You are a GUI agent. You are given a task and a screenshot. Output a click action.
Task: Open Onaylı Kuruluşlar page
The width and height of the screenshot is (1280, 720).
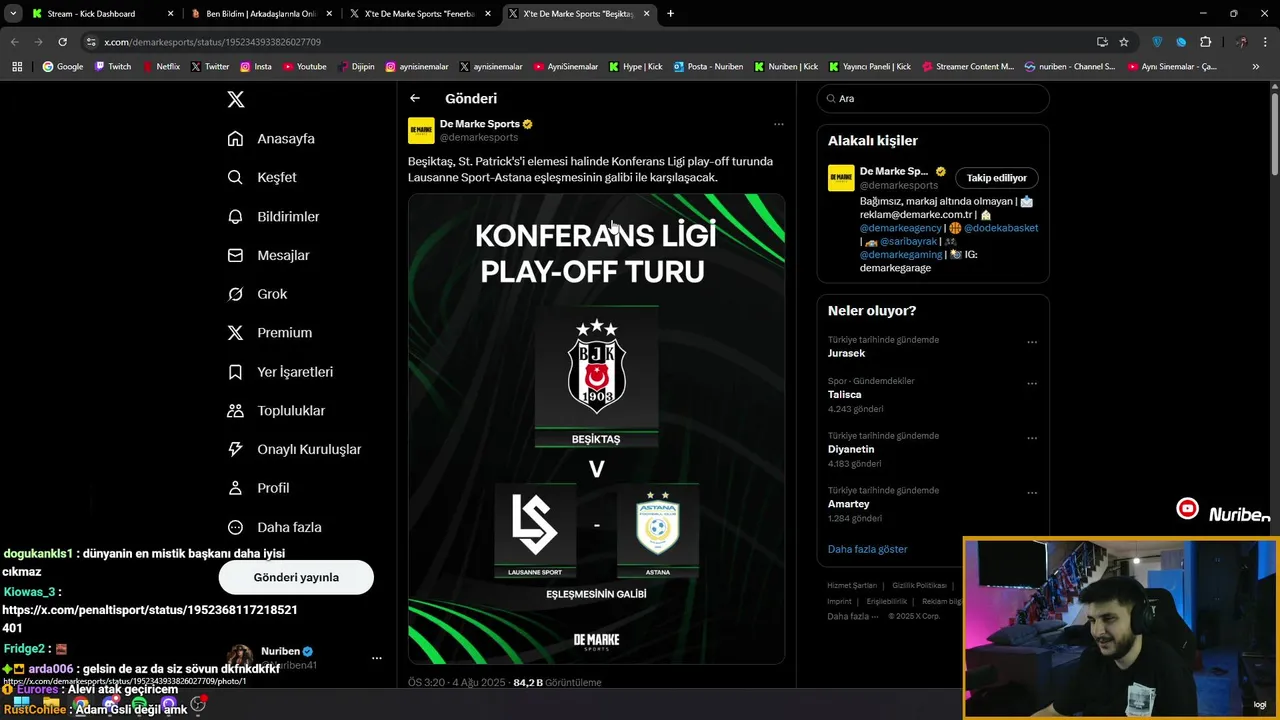click(295, 449)
